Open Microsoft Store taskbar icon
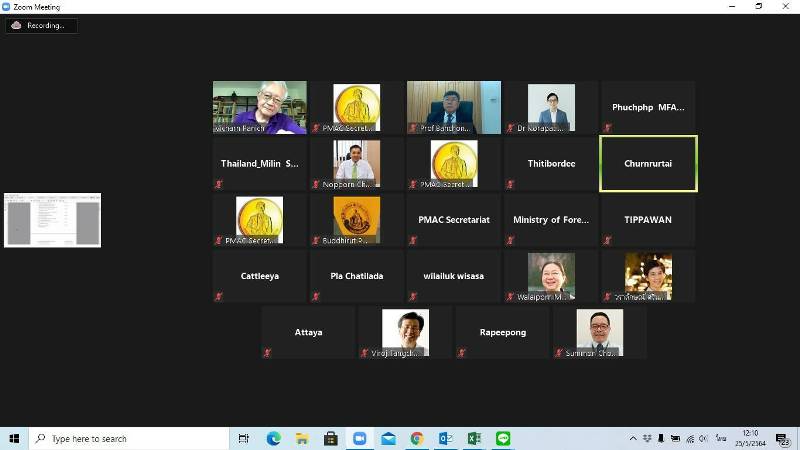800x450 pixels. click(330, 438)
